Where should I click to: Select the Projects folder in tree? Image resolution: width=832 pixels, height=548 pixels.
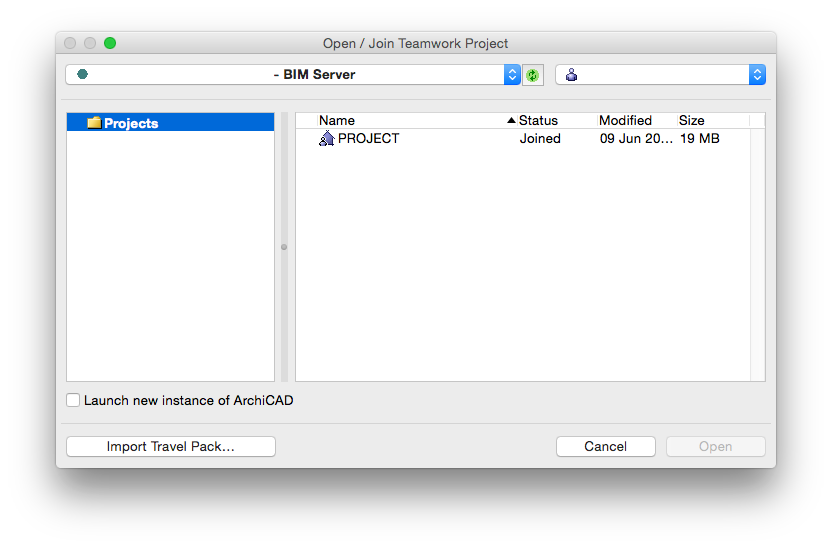pos(170,123)
